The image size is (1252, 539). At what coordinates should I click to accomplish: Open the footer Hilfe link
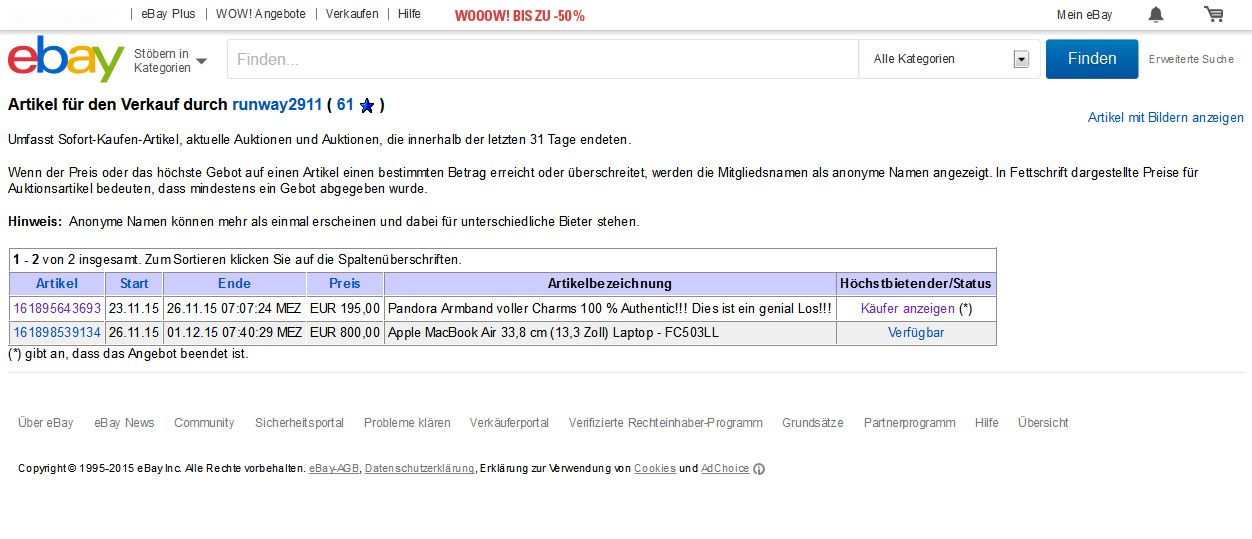coord(987,423)
